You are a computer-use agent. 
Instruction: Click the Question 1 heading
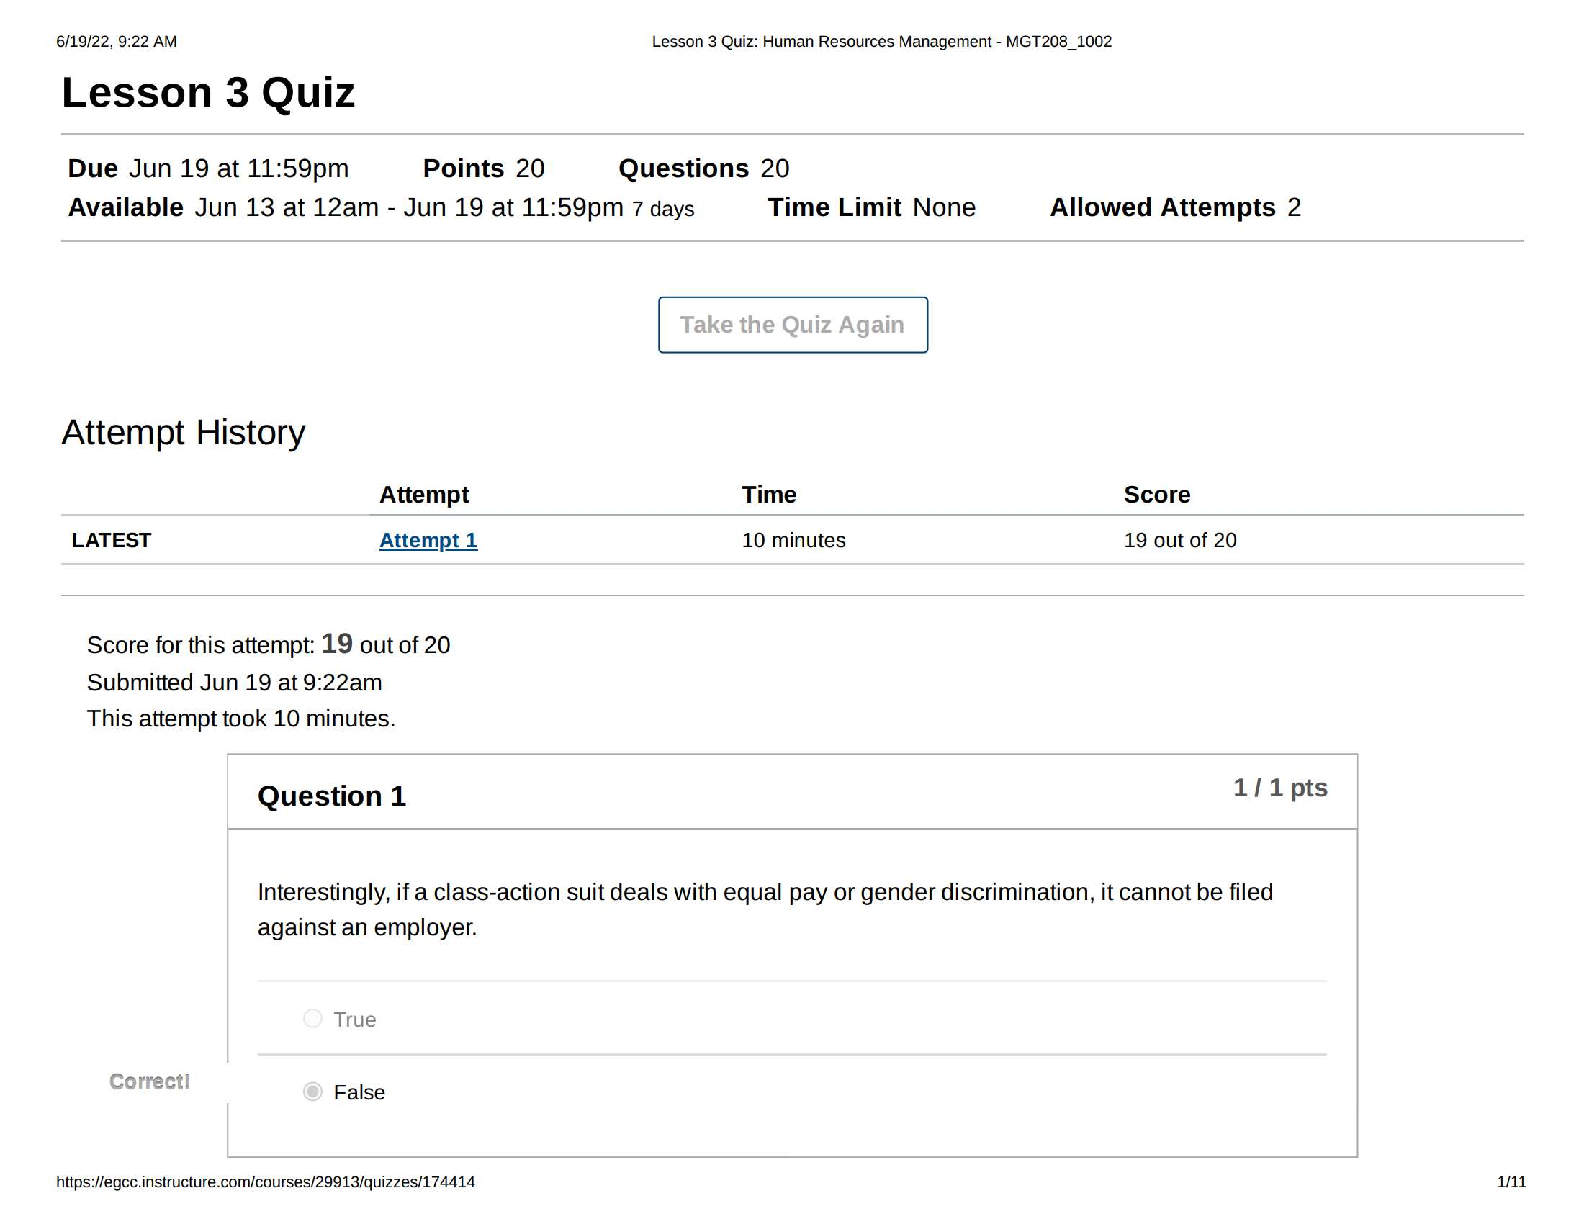[x=331, y=796]
